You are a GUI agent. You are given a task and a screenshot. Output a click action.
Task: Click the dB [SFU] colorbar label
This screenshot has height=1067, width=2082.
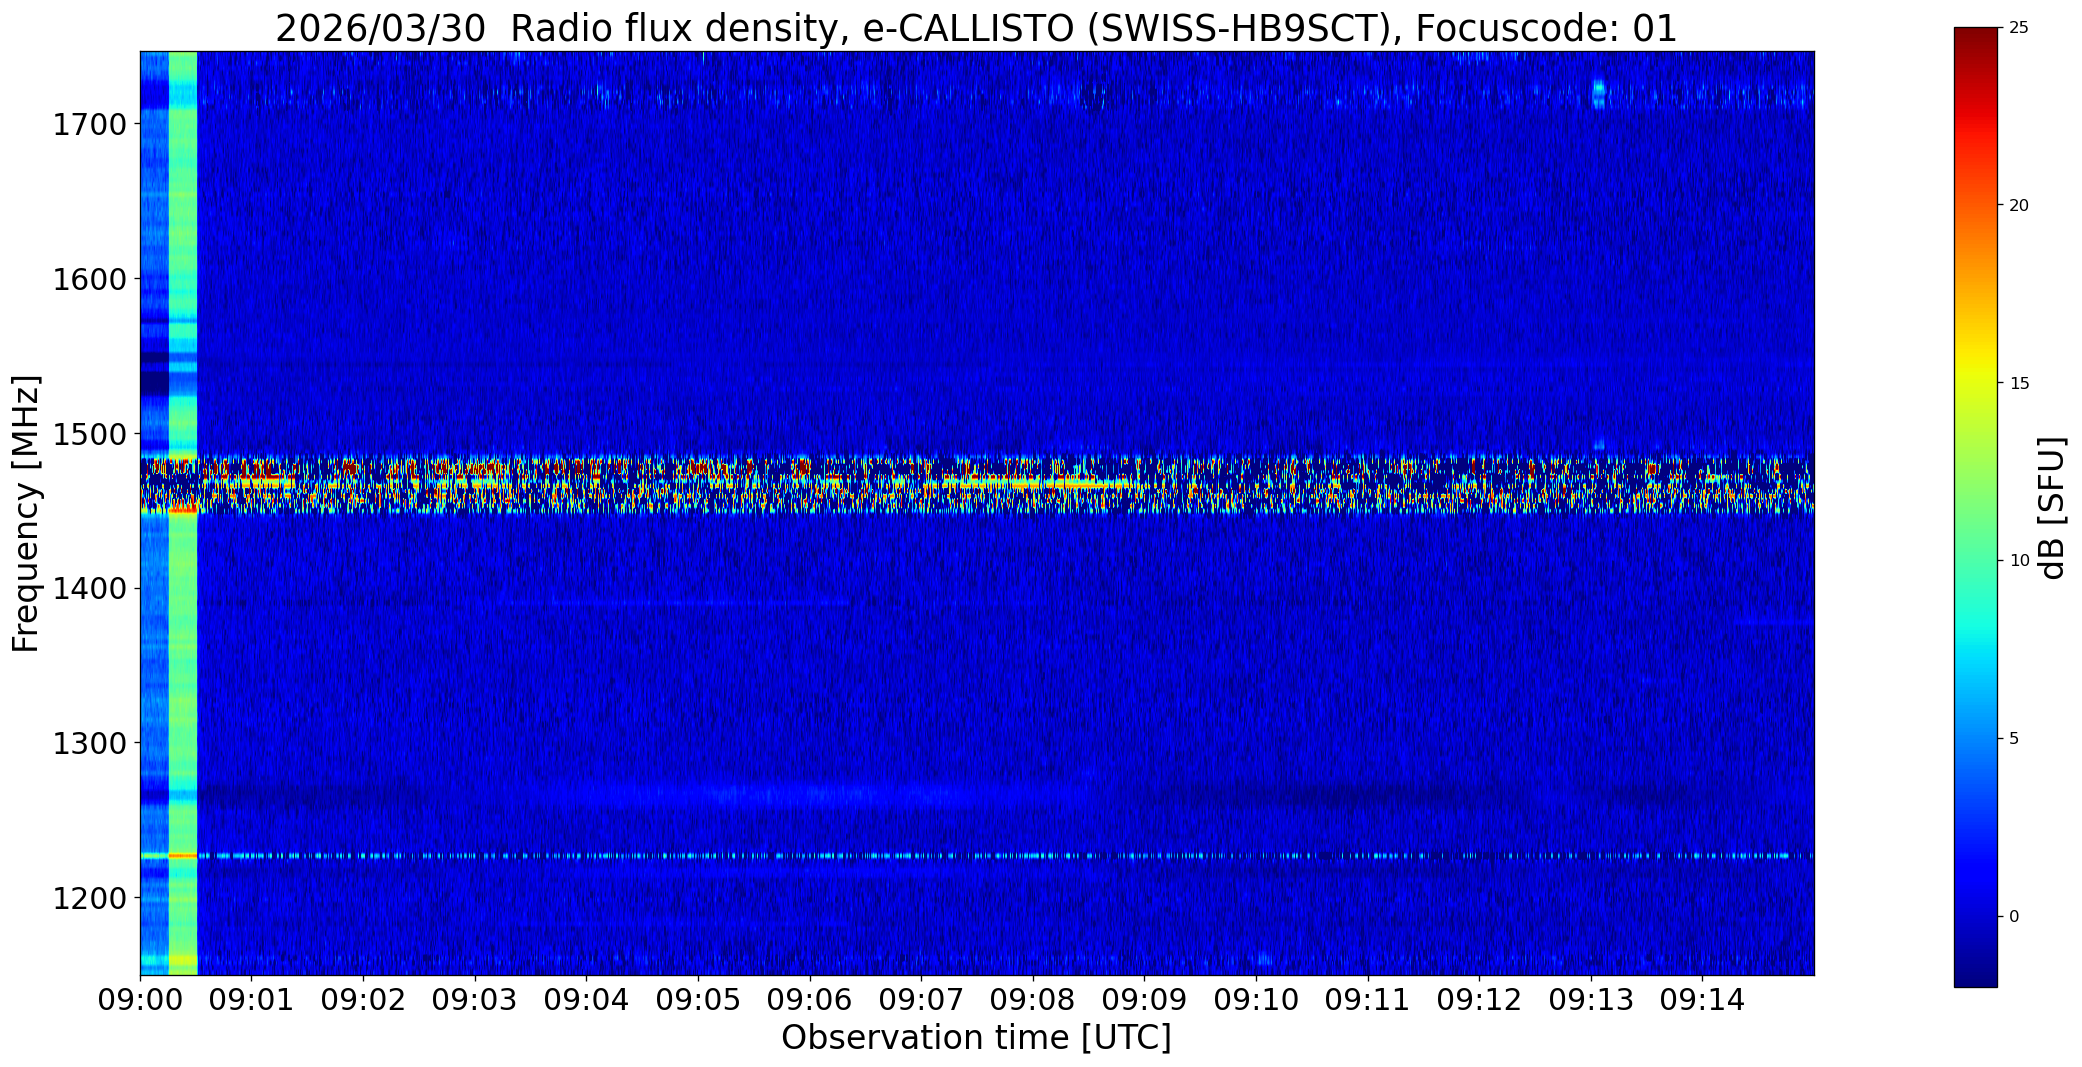pyautogui.click(x=2052, y=508)
